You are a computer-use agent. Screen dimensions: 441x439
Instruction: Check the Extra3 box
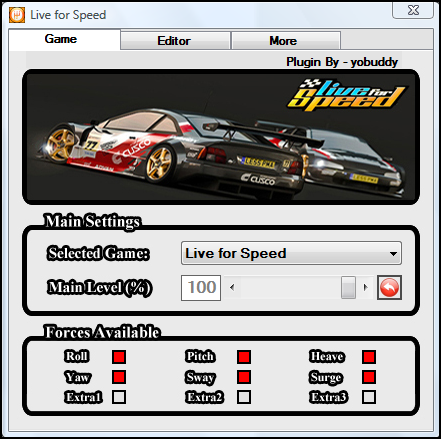369,397
